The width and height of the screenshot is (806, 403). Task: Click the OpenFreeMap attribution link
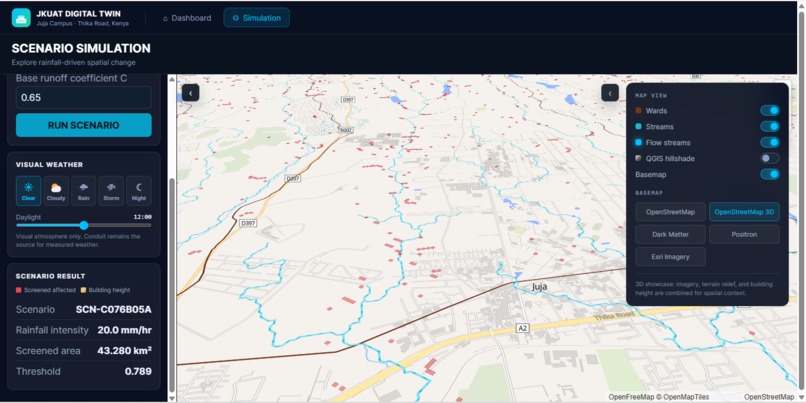point(631,397)
